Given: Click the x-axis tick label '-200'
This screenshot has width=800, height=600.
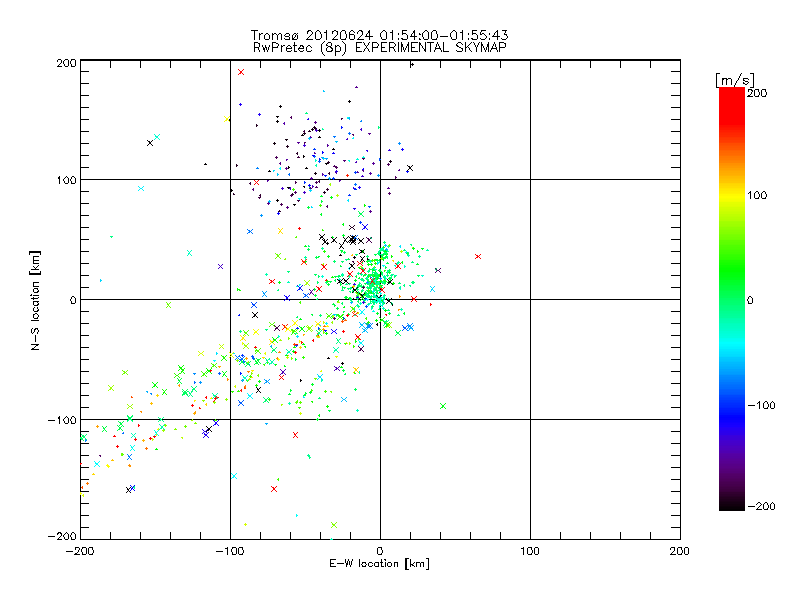Looking at the screenshot, I should coord(80,552).
